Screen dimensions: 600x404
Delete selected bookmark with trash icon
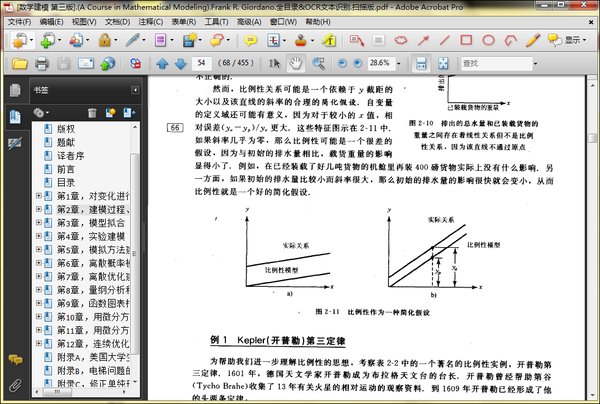coord(92,113)
